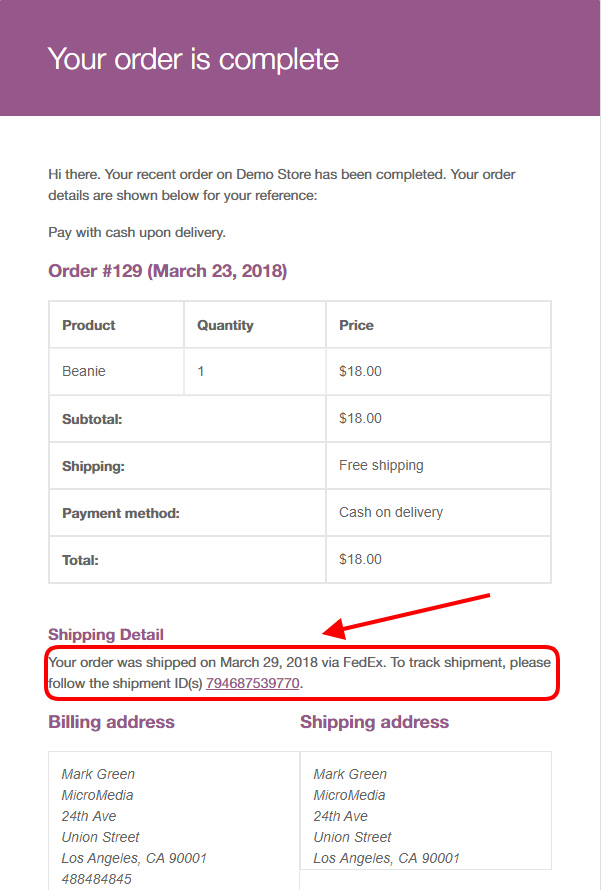Click the Billing address heading
This screenshot has width=601, height=890.
coord(111,722)
